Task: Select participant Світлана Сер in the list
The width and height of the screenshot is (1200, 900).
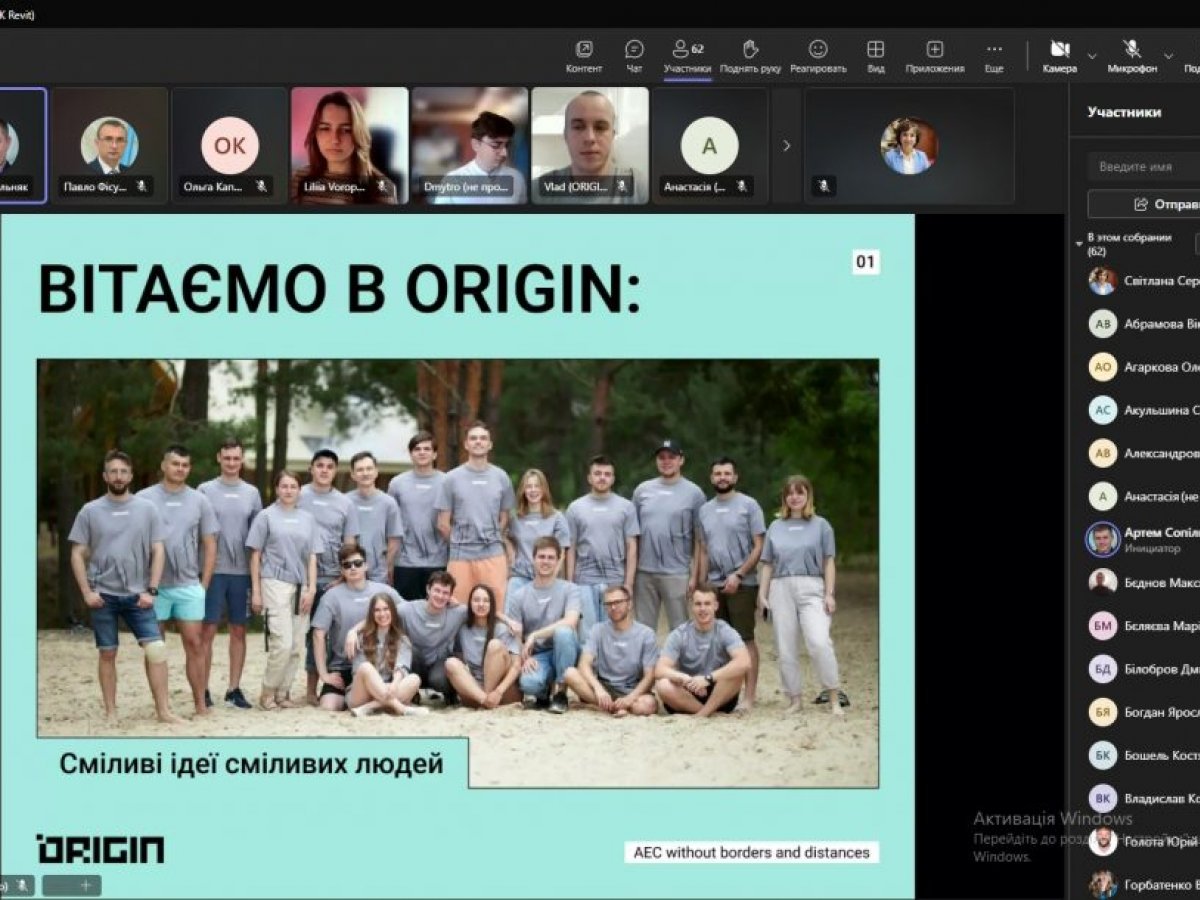Action: 1143,281
